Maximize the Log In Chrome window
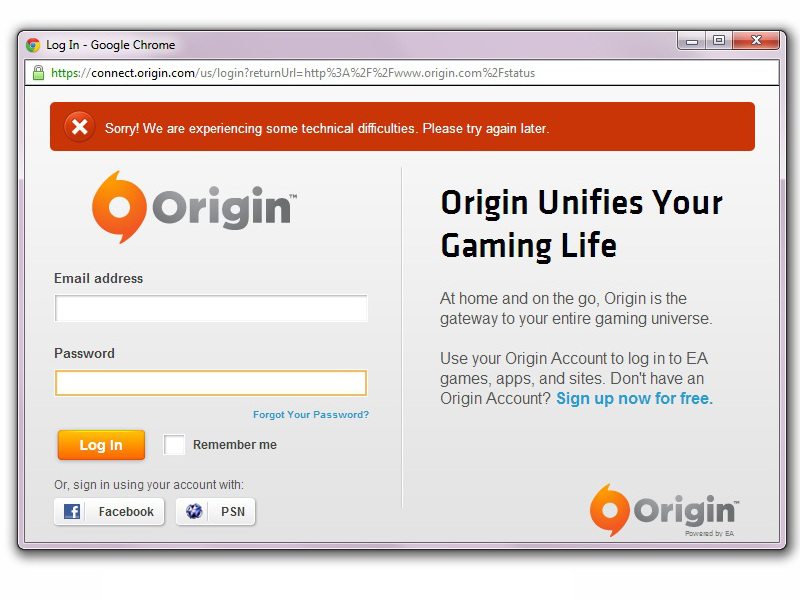 pos(719,41)
